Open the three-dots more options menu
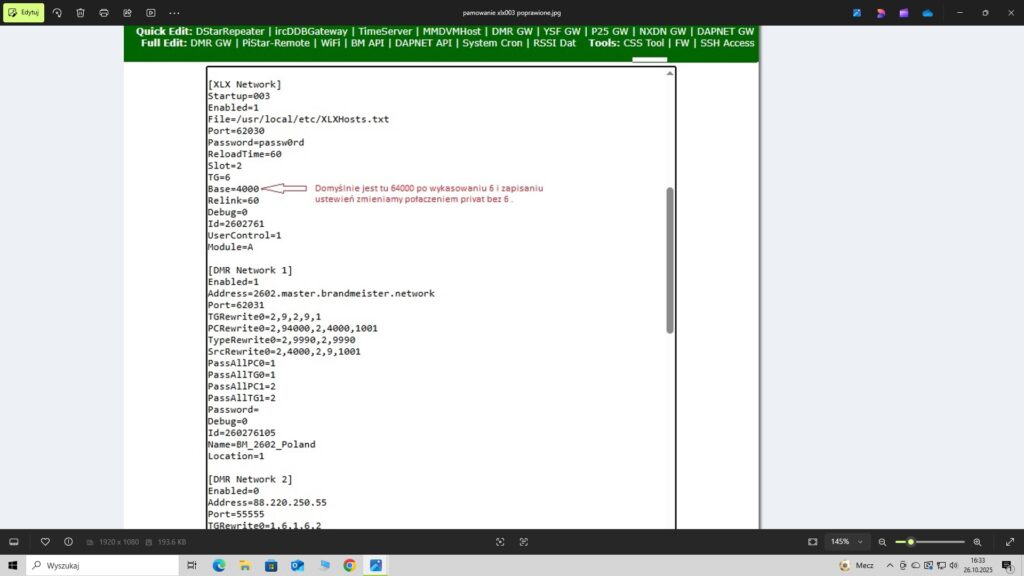Viewport: 1024px width, 576px height. click(175, 13)
